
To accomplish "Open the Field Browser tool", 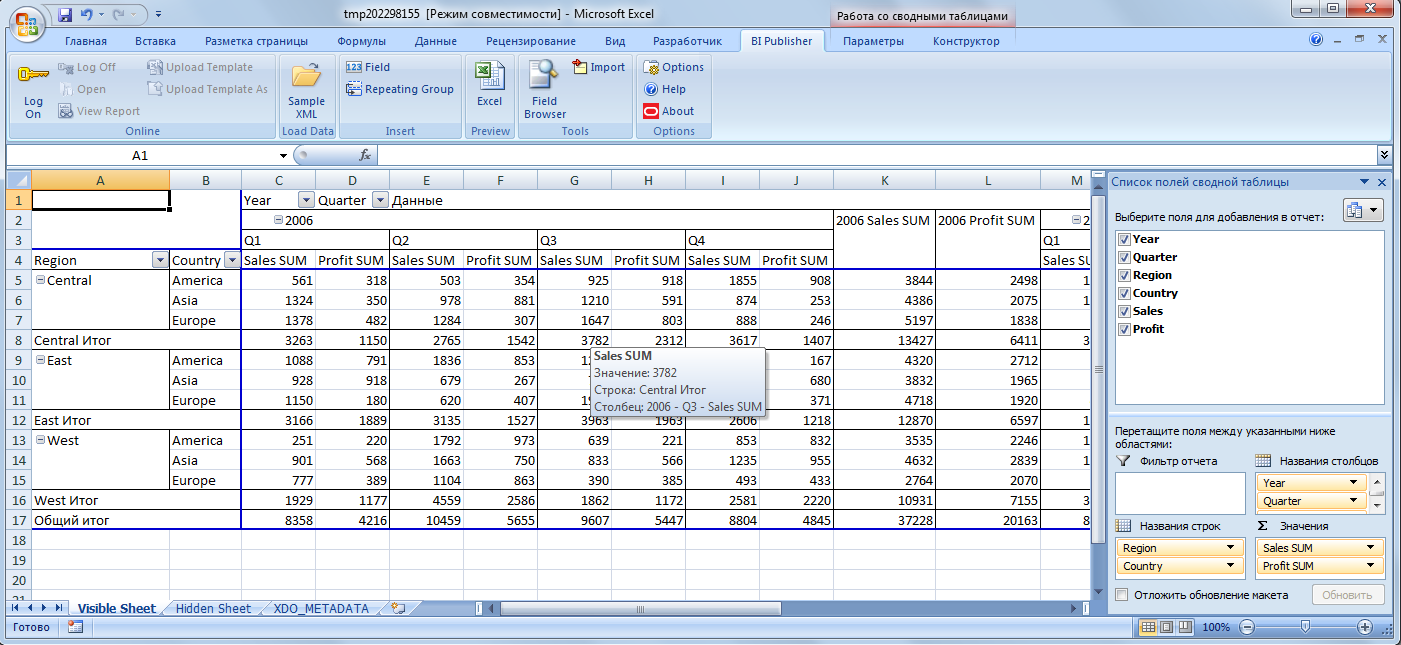I will [x=542, y=90].
